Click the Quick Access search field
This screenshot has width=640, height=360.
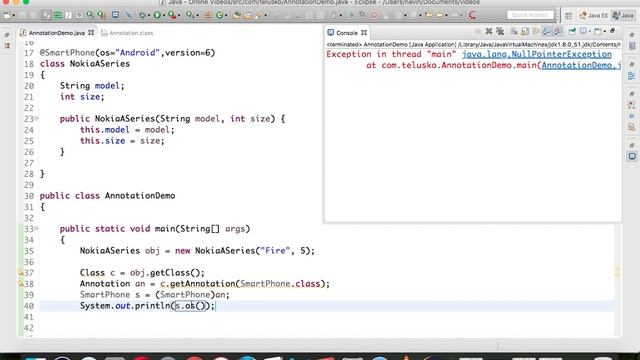click(530, 15)
